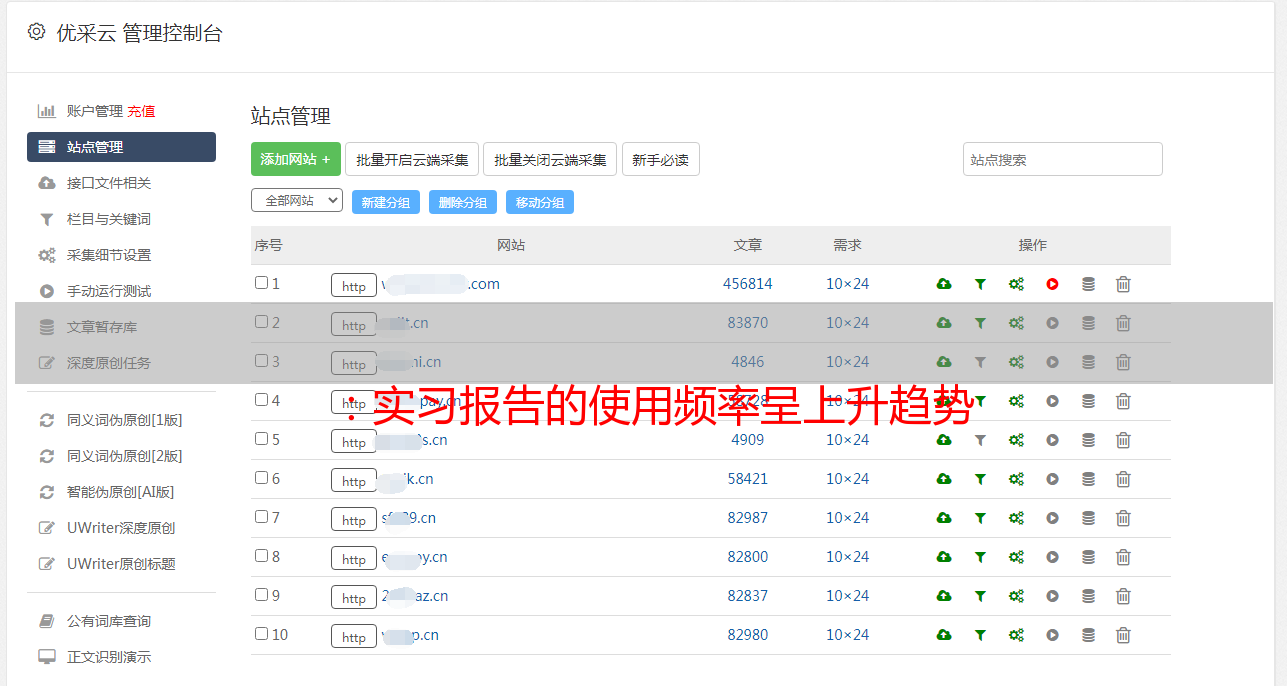Open the article count 456814
This screenshot has height=686, width=1287.
click(x=748, y=284)
